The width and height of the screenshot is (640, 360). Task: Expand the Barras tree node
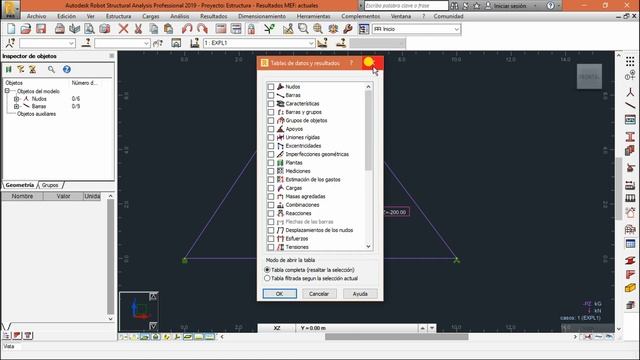pyautogui.click(x=16, y=107)
